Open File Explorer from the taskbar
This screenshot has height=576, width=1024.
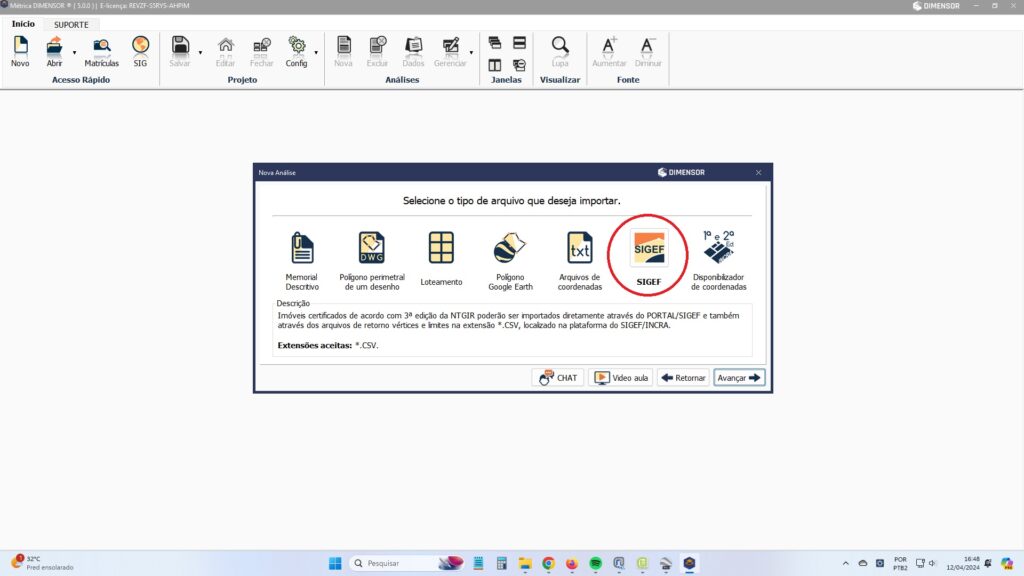pyautogui.click(x=525, y=563)
